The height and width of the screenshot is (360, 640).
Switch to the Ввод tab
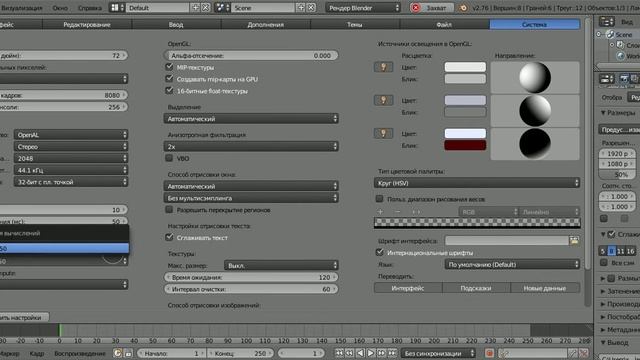tap(176, 24)
